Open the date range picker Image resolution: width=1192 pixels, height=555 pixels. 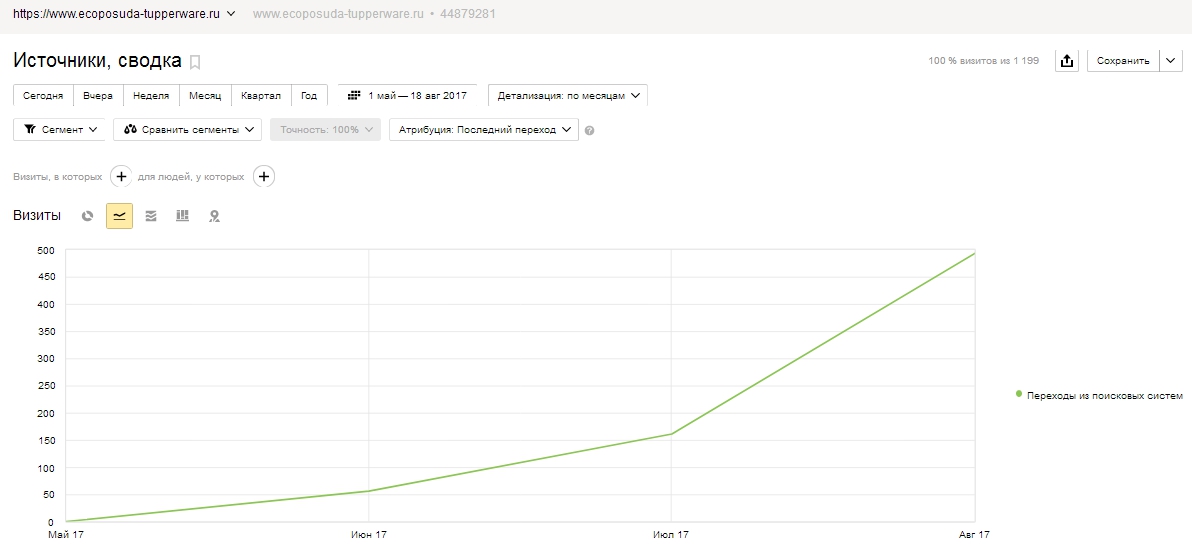pos(407,96)
